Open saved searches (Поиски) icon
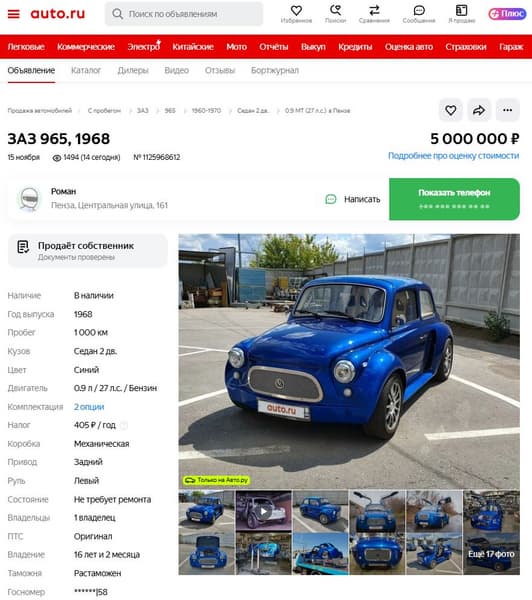Viewport: 532px width, 600px height. click(x=336, y=10)
